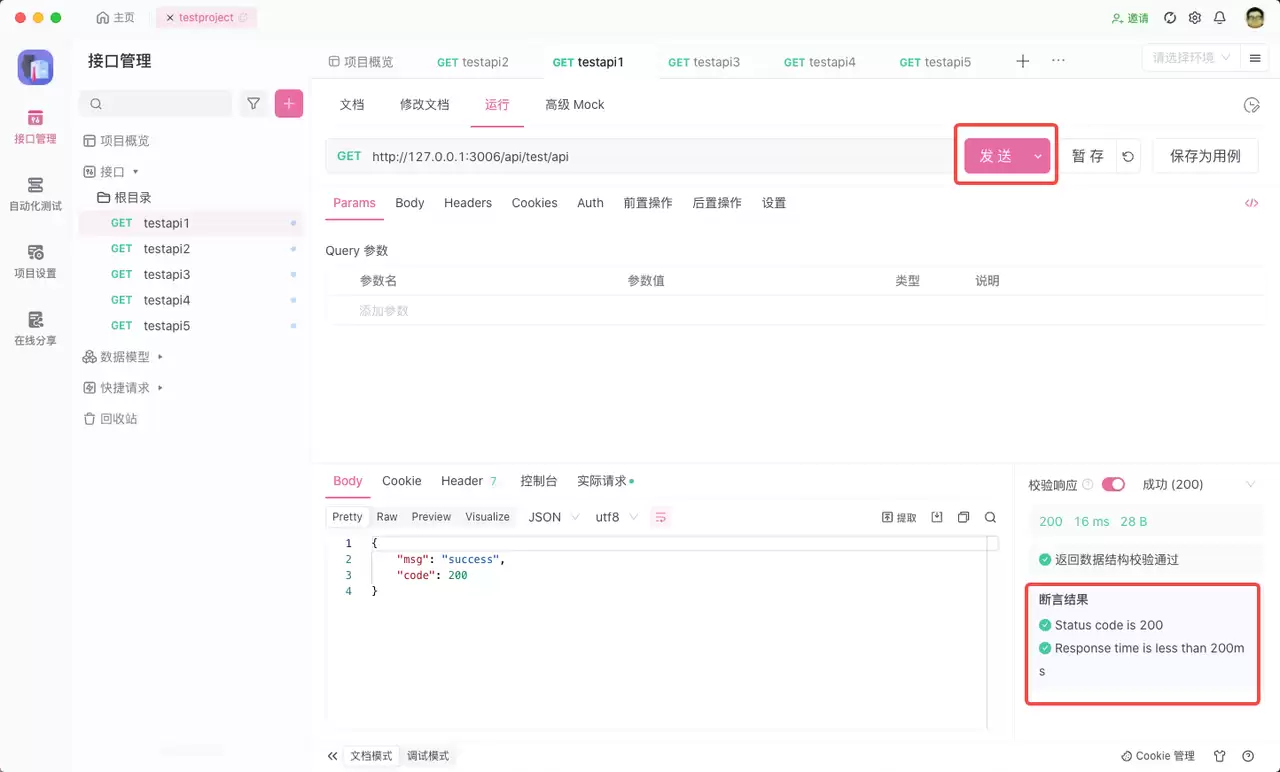The image size is (1280, 772).
Task: Open the user avatar menu
Action: pyautogui.click(x=1255, y=18)
